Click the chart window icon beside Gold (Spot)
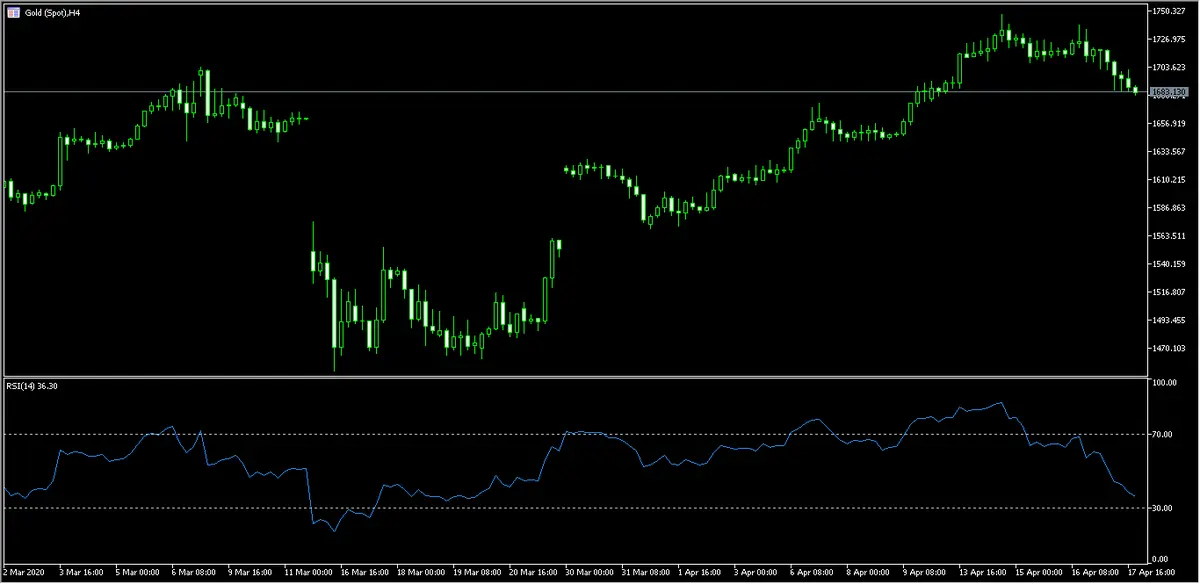Image resolution: width=1200 pixels, height=584 pixels. 10,12
